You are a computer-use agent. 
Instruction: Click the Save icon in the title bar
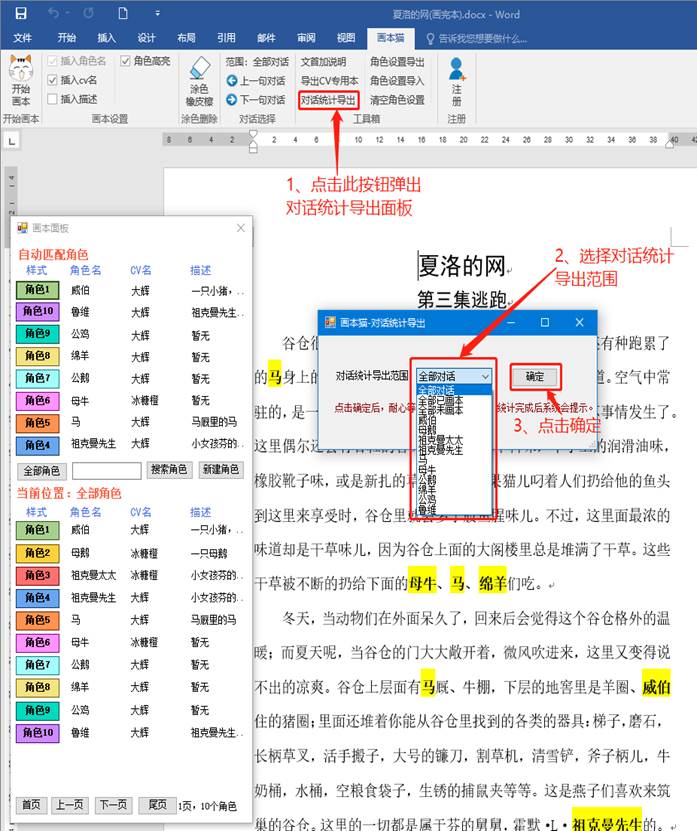point(20,13)
